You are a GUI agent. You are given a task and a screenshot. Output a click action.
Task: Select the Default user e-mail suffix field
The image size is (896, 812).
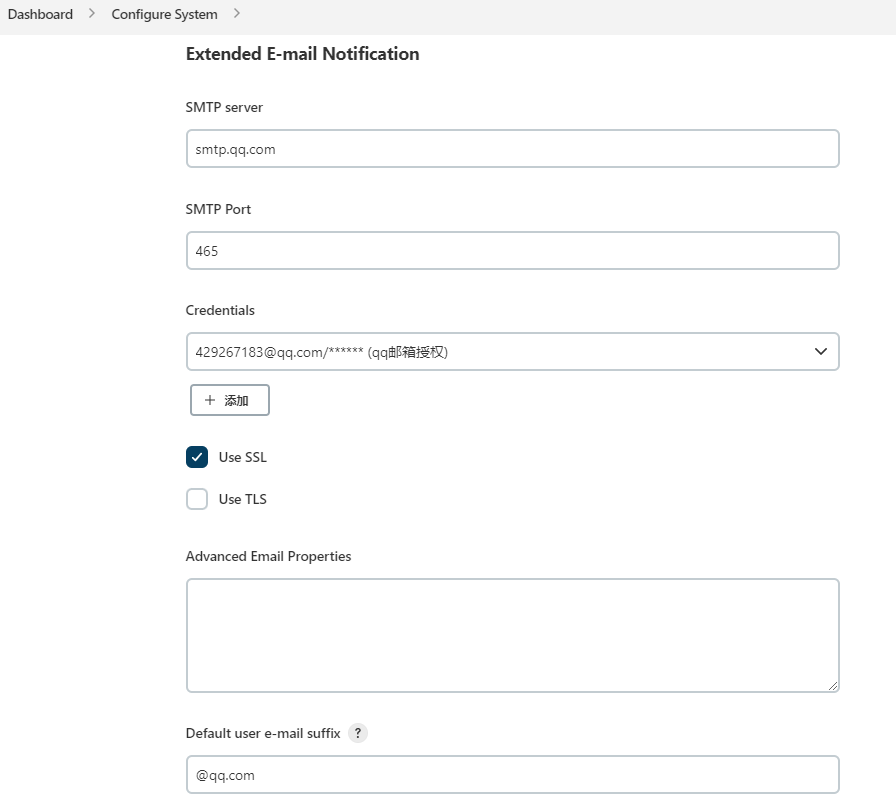click(512, 775)
